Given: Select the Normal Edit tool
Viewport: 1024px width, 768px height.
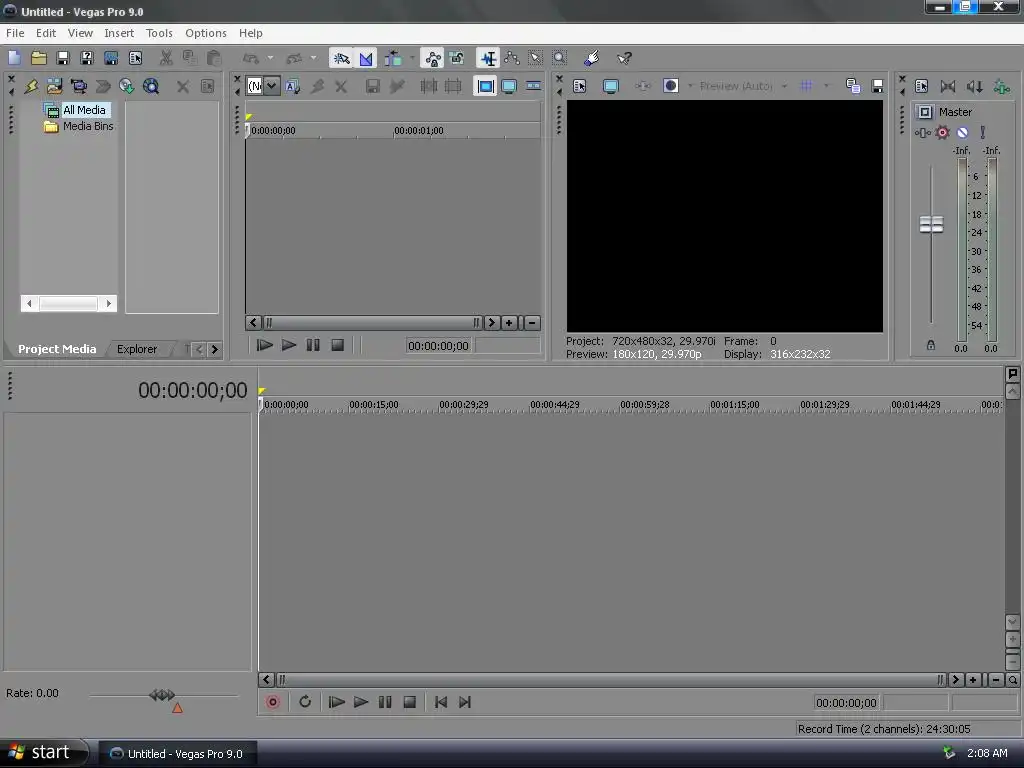Looking at the screenshot, I should (488, 58).
